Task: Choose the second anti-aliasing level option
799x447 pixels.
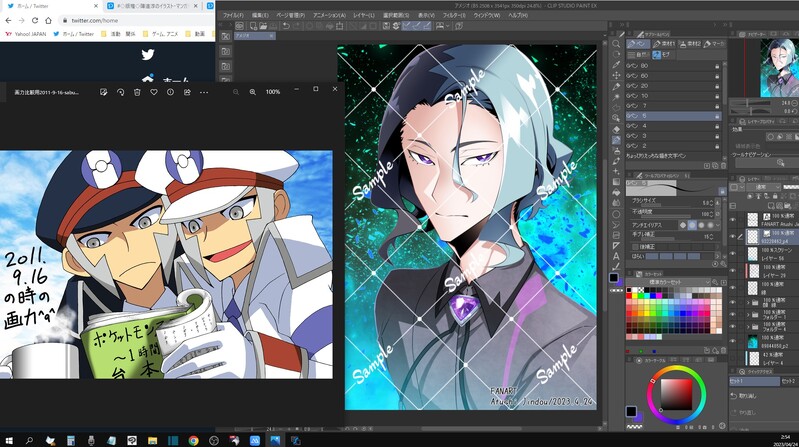Action: 692,225
